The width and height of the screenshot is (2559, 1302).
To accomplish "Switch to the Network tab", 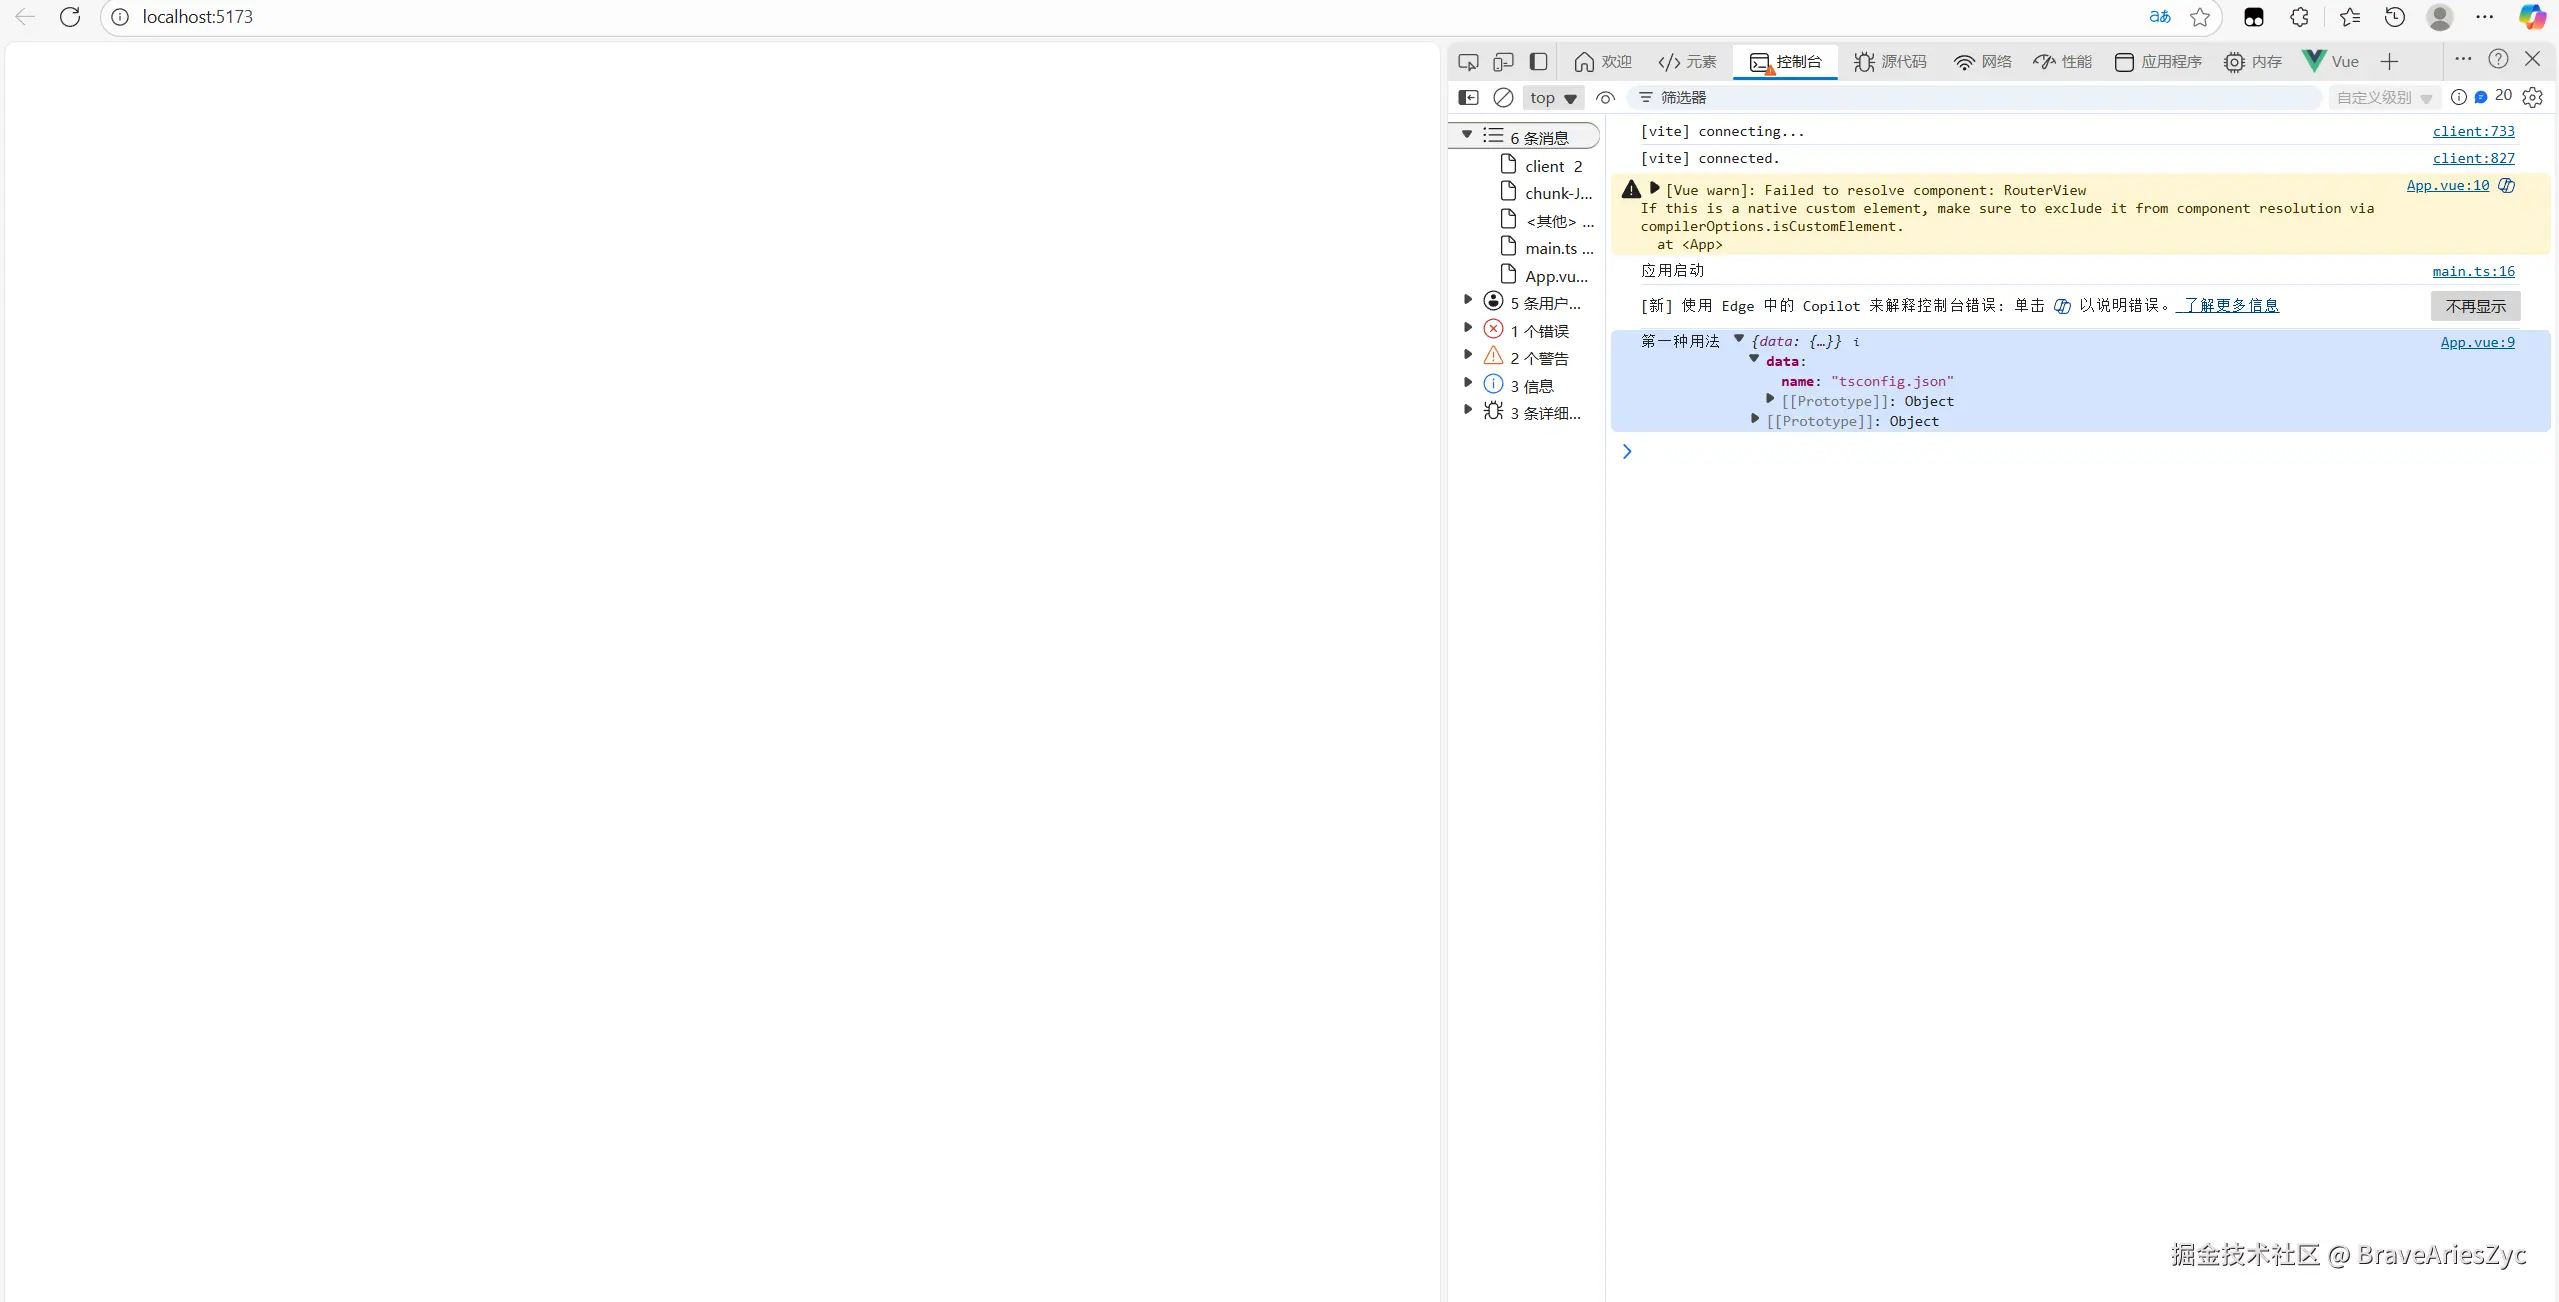I will [x=1983, y=62].
